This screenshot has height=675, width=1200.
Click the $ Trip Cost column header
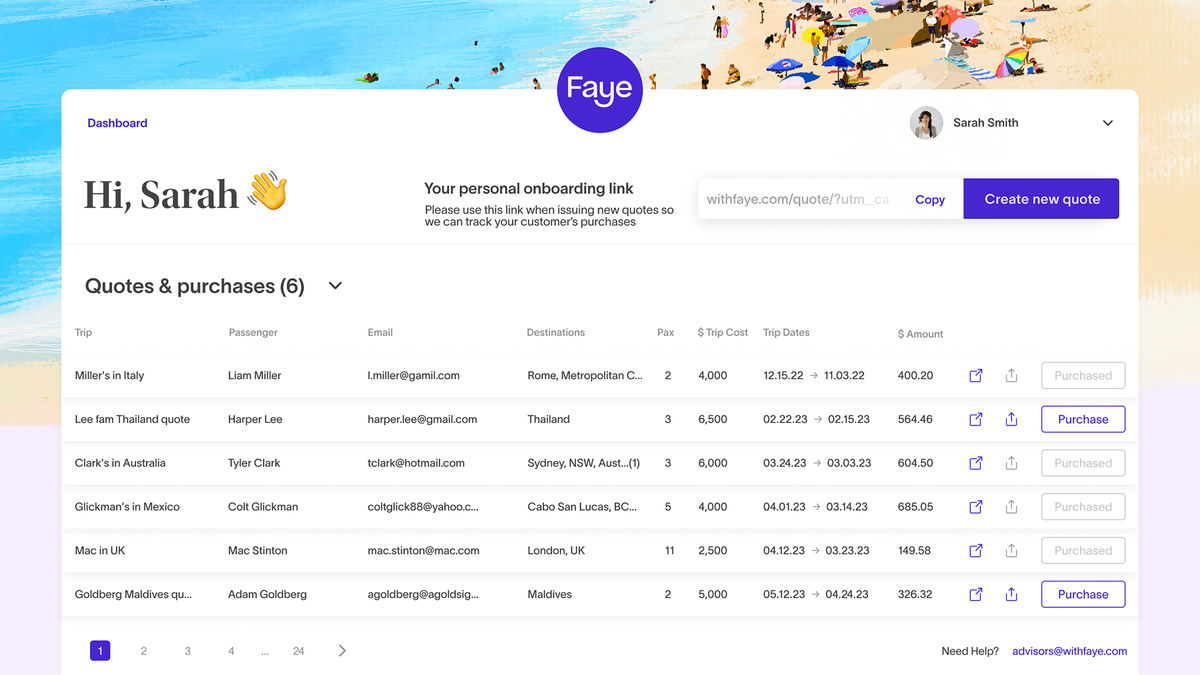[x=723, y=332]
